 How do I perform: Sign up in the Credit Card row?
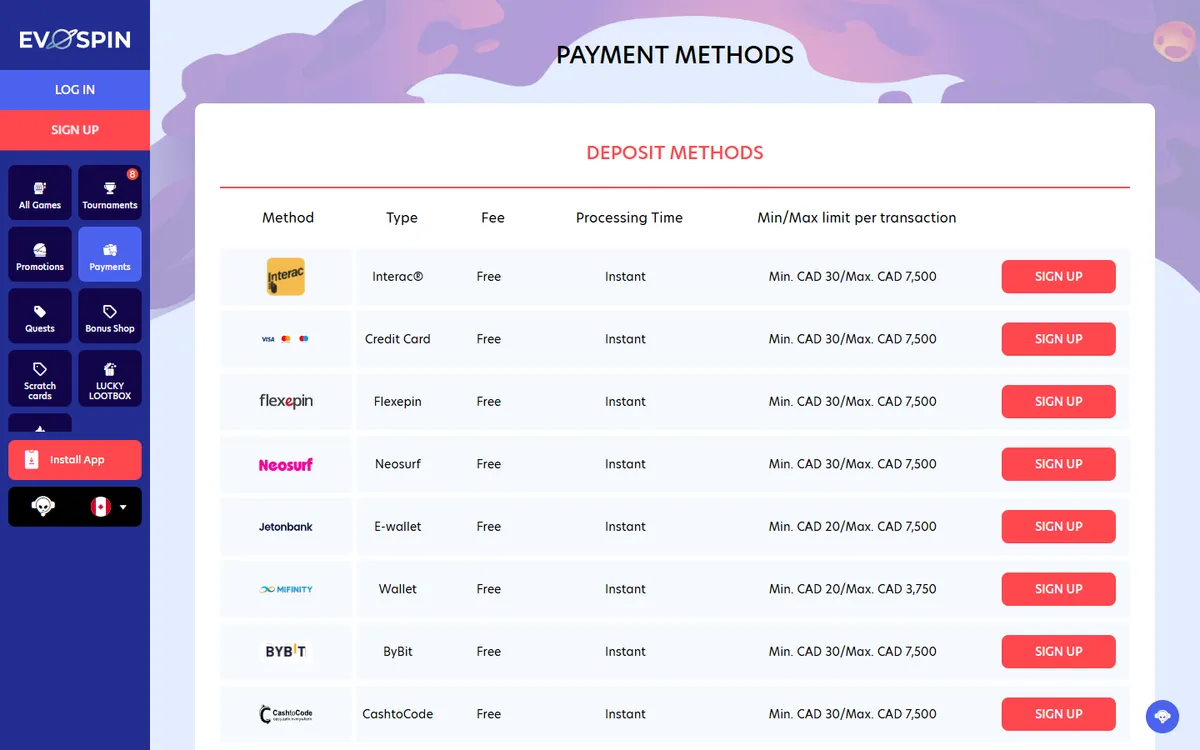tap(1059, 339)
